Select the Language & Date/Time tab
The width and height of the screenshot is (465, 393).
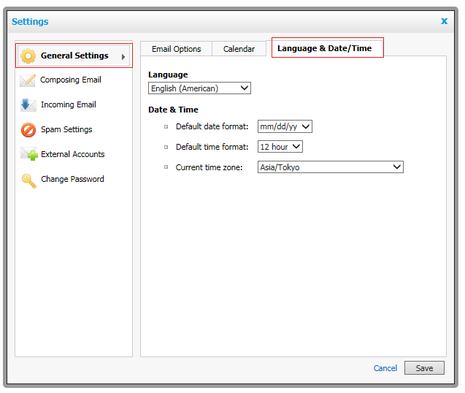click(x=324, y=48)
